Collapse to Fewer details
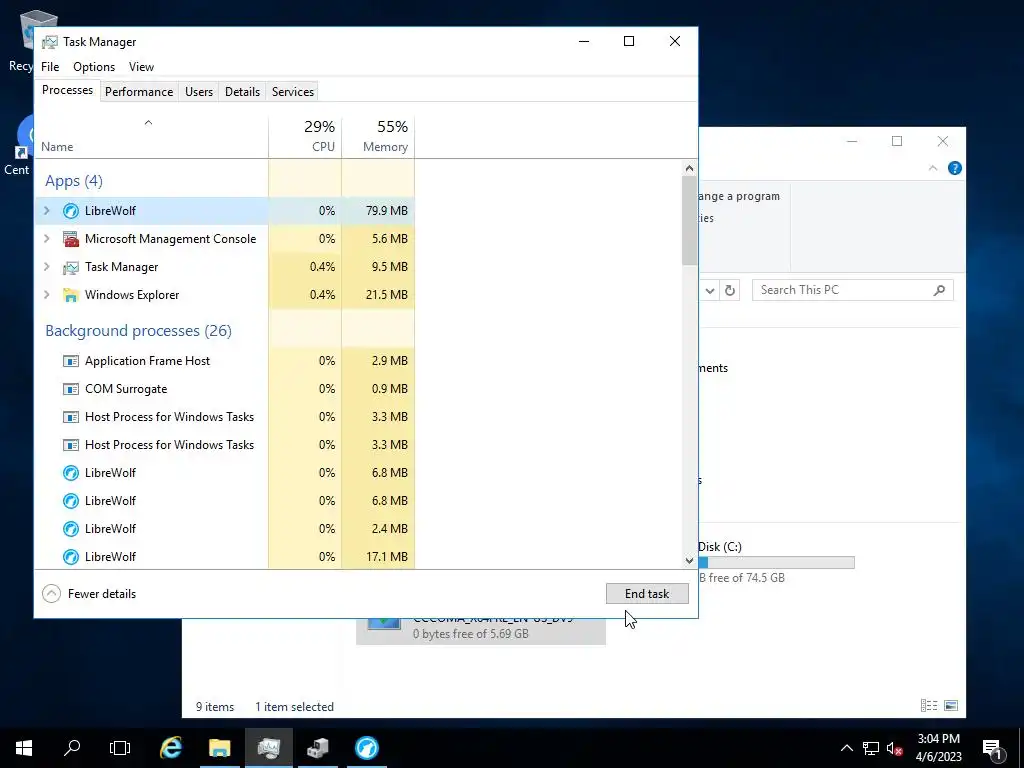The height and width of the screenshot is (768, 1024). tap(89, 594)
